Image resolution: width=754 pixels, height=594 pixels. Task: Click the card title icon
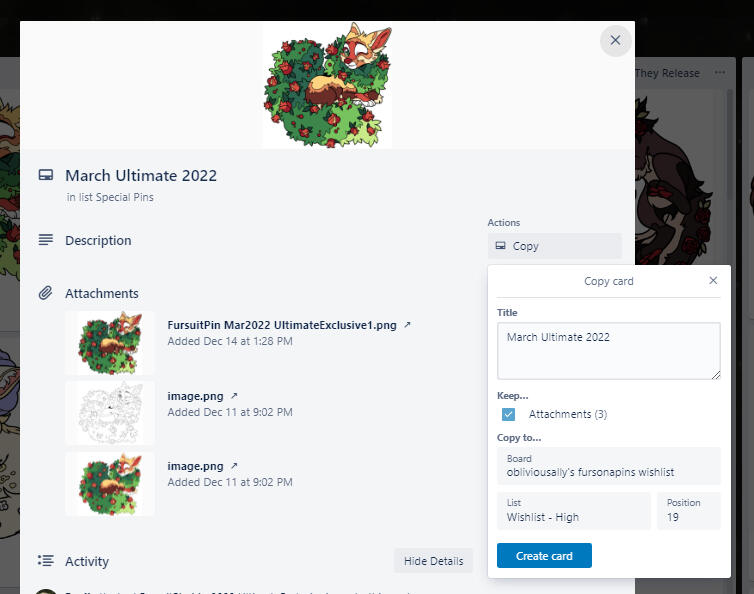pyautogui.click(x=45, y=175)
